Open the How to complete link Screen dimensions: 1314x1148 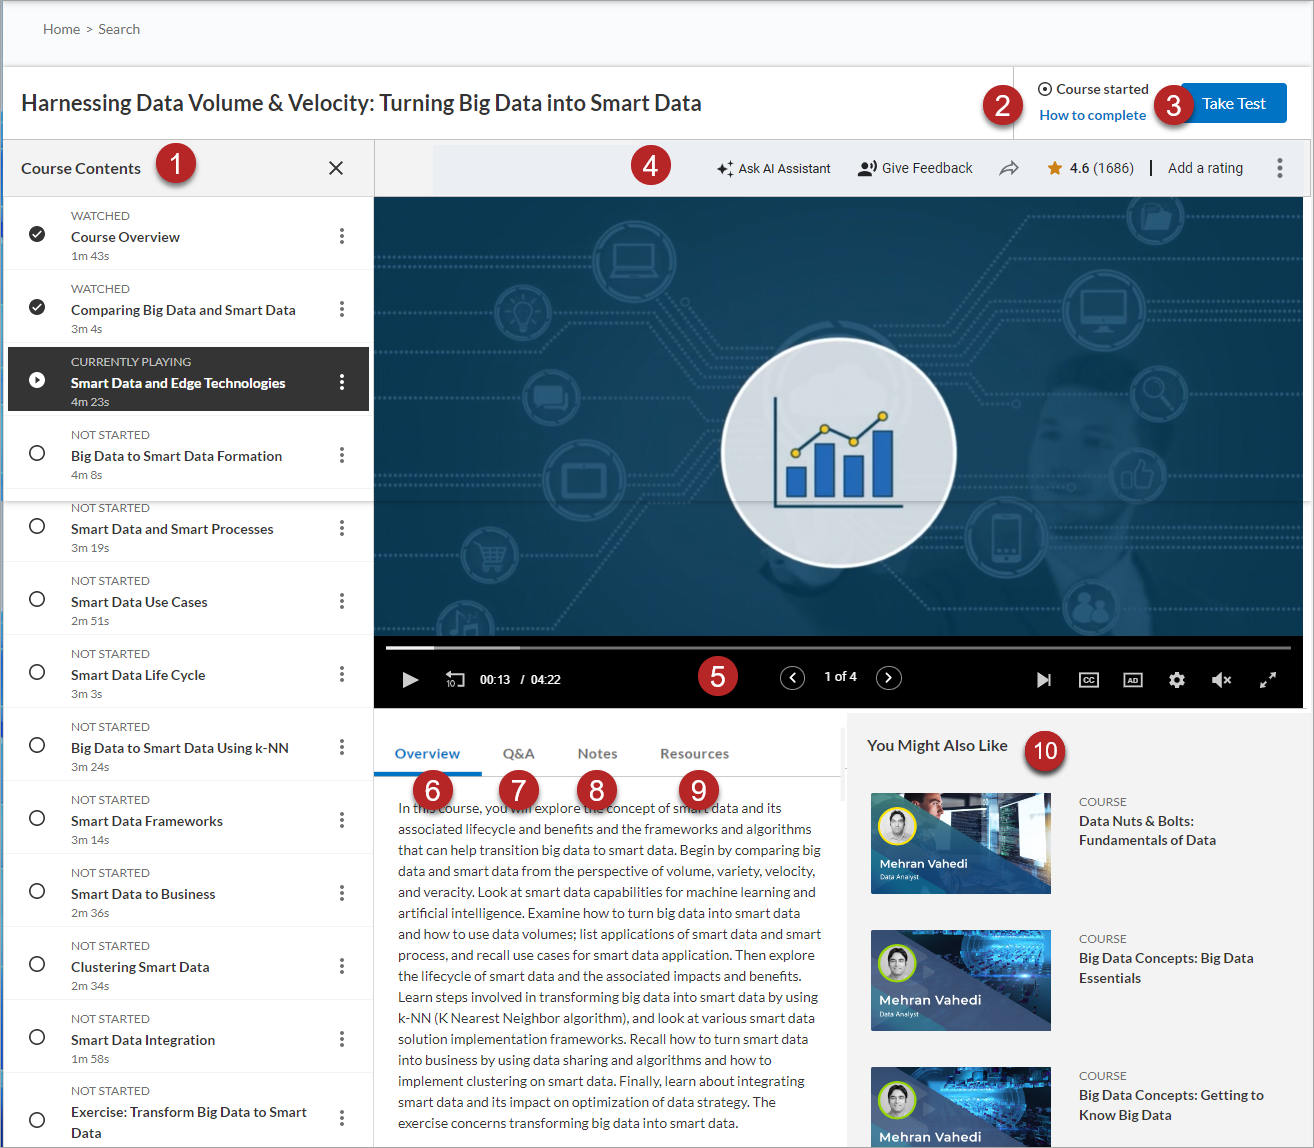click(1092, 115)
